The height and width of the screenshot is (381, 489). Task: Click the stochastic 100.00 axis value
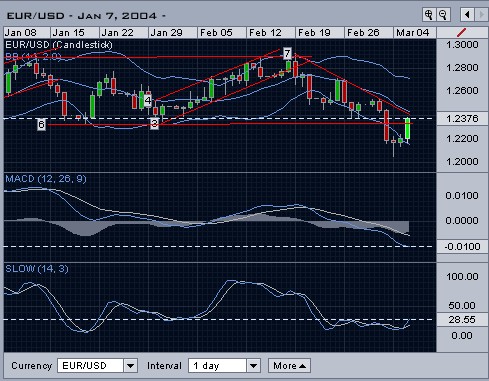click(462, 276)
